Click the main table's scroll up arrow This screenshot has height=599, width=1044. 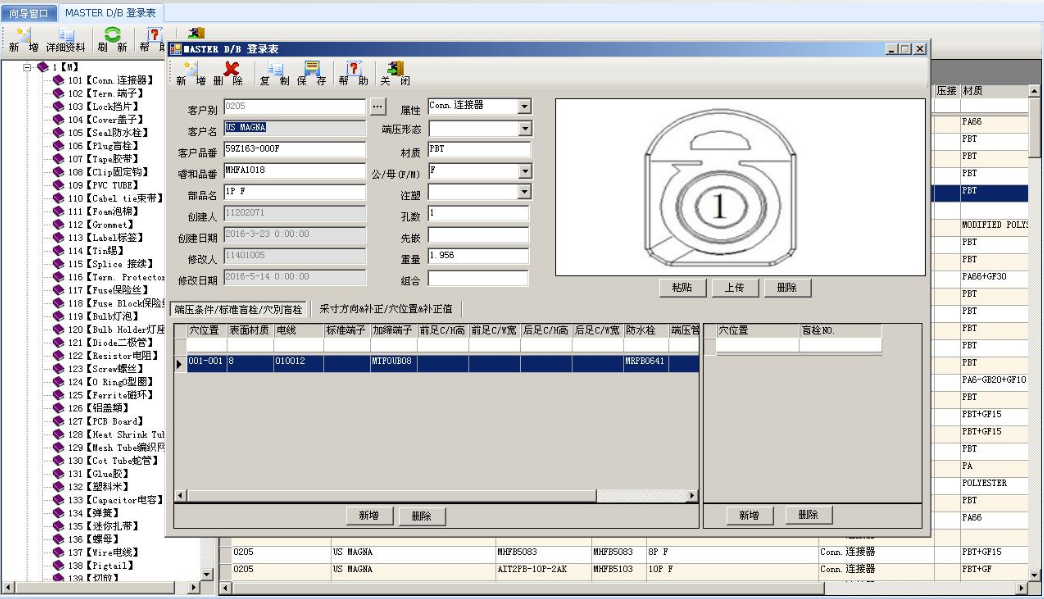(1033, 91)
